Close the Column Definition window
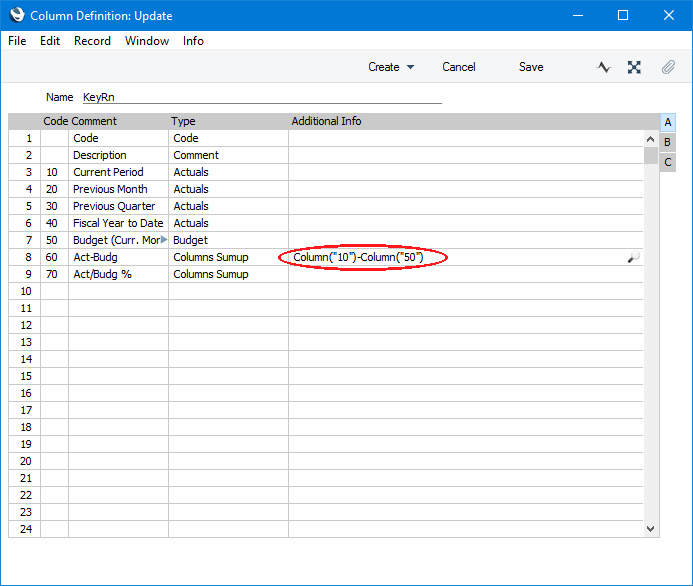693x586 pixels. pyautogui.click(x=669, y=15)
